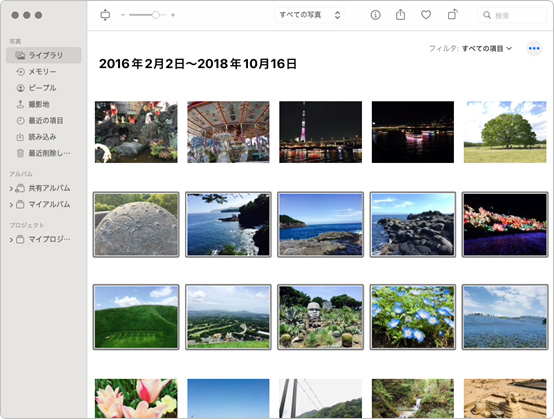Screen dimensions: 554x419
Task: Select the pink tulips photo
Action: (136, 399)
